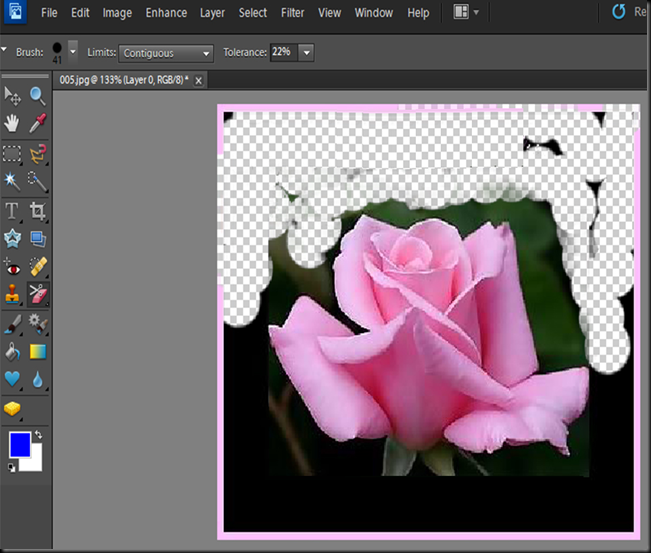Screen dimensions: 651x553
Task: Click the Photoshop Elements application icon
Action: click(x=15, y=12)
